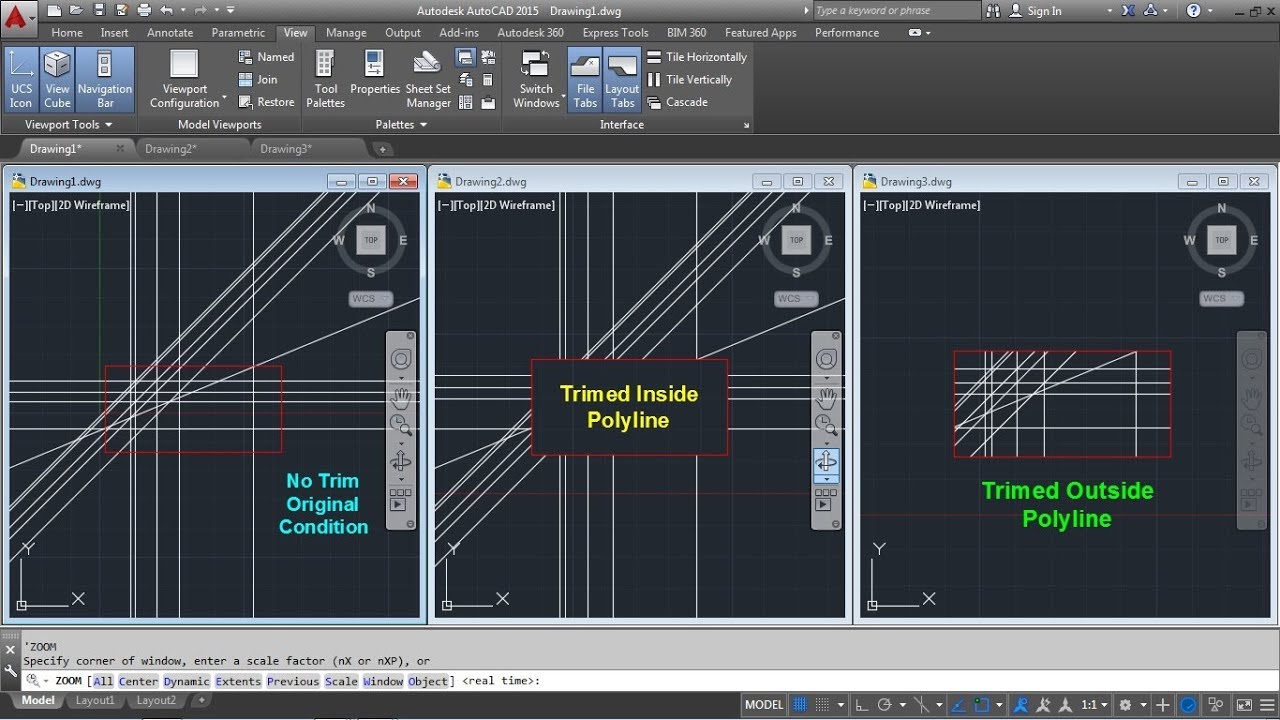Open the Sheet Set Manager
The image size is (1280, 720).
coord(428,79)
